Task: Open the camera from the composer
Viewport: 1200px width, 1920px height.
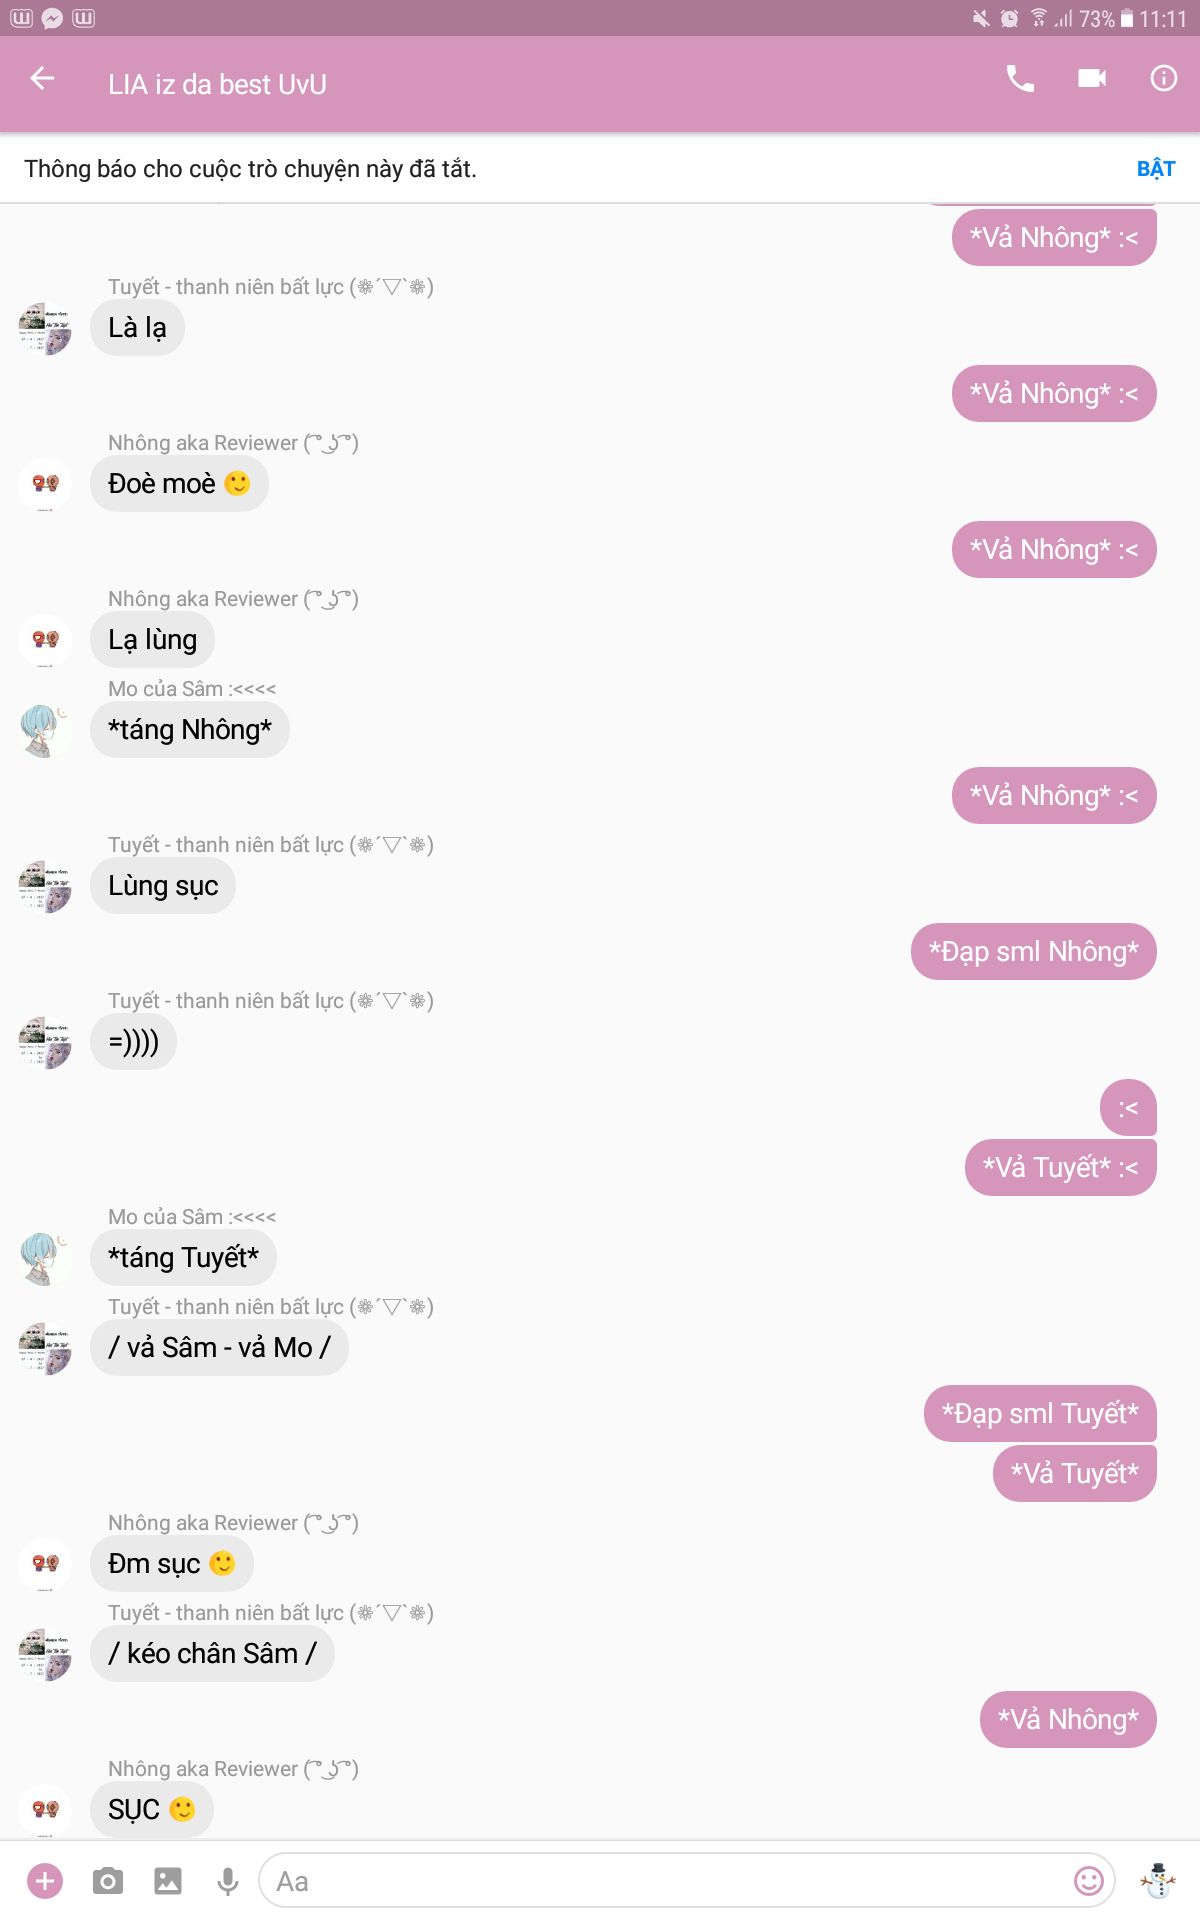Action: [107, 1881]
